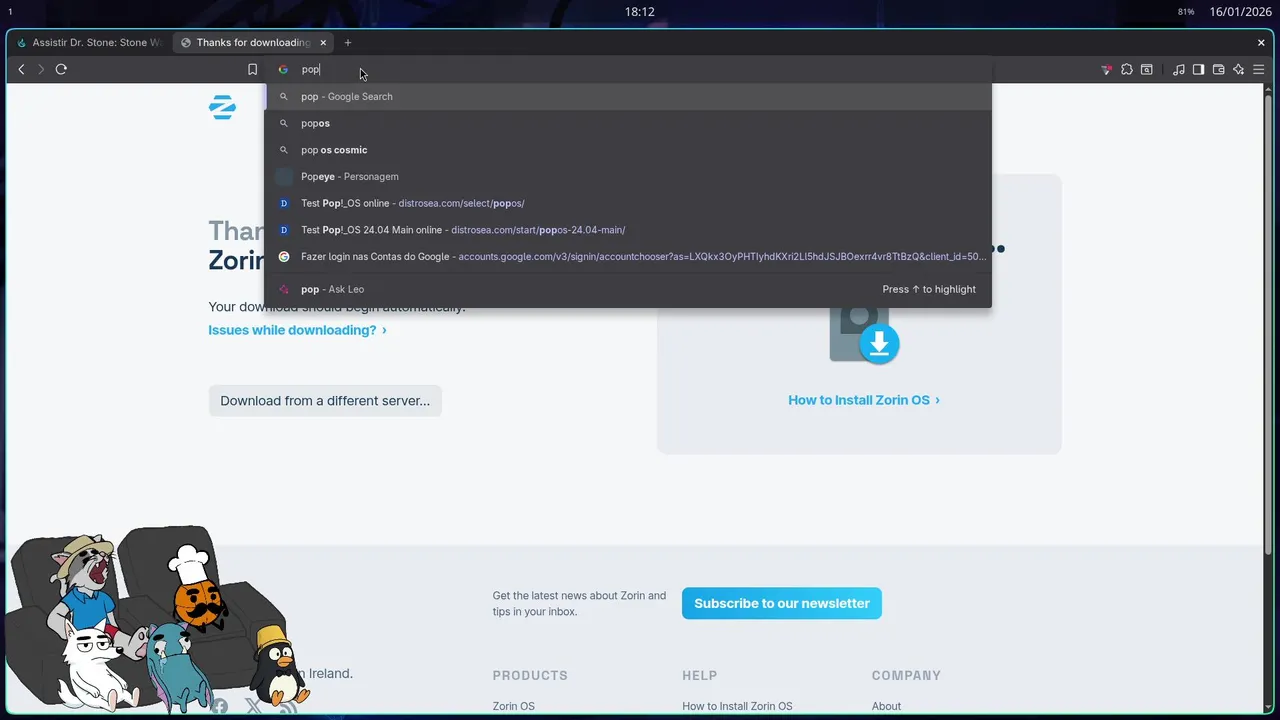The image size is (1280, 720).
Task: Open a new tab with the plus icon
Action: coord(348,43)
